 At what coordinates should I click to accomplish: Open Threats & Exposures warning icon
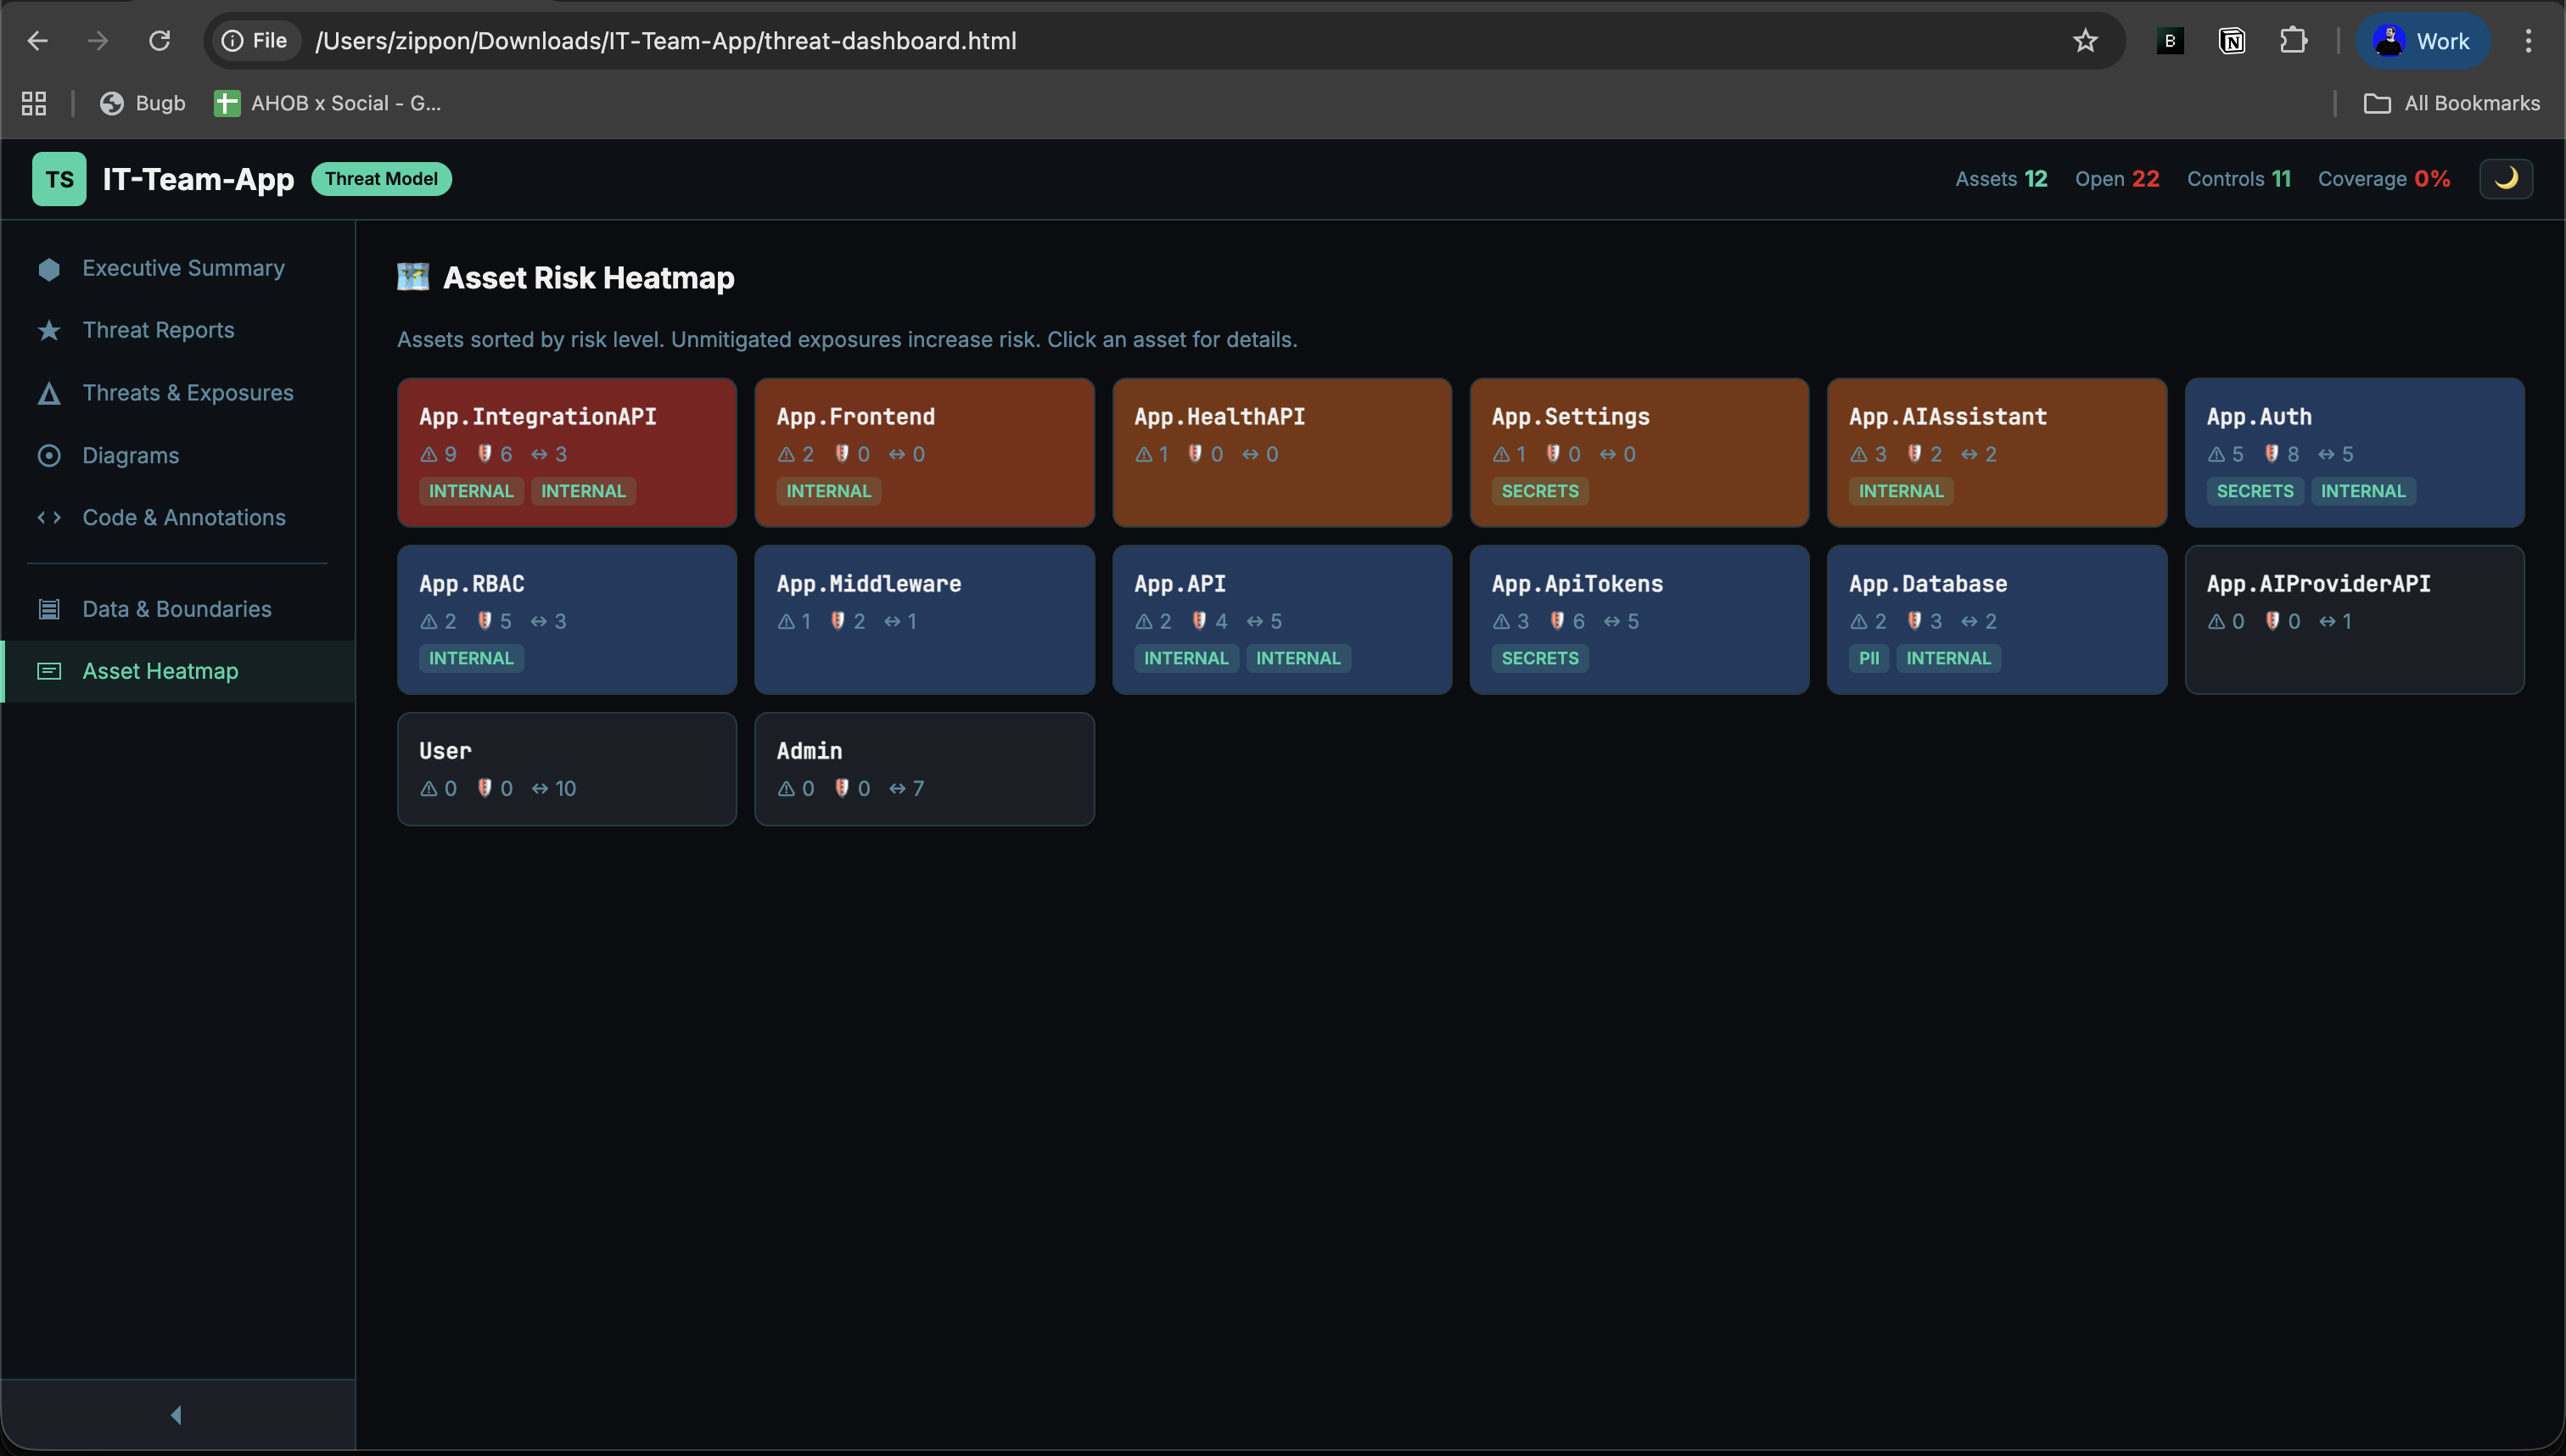pyautogui.click(x=48, y=392)
